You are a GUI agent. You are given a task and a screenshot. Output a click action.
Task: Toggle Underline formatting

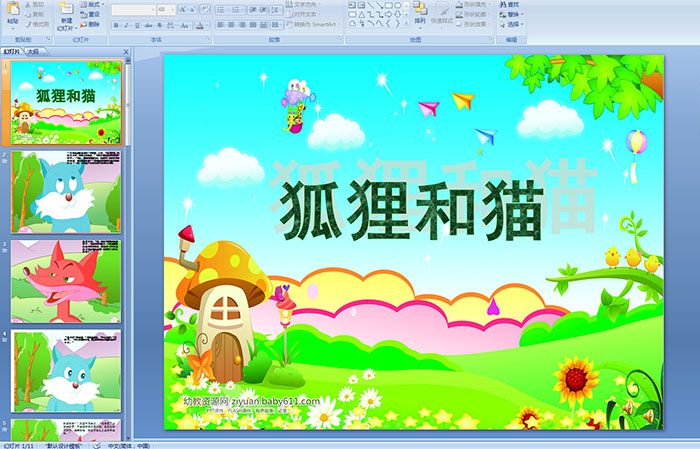(x=137, y=25)
